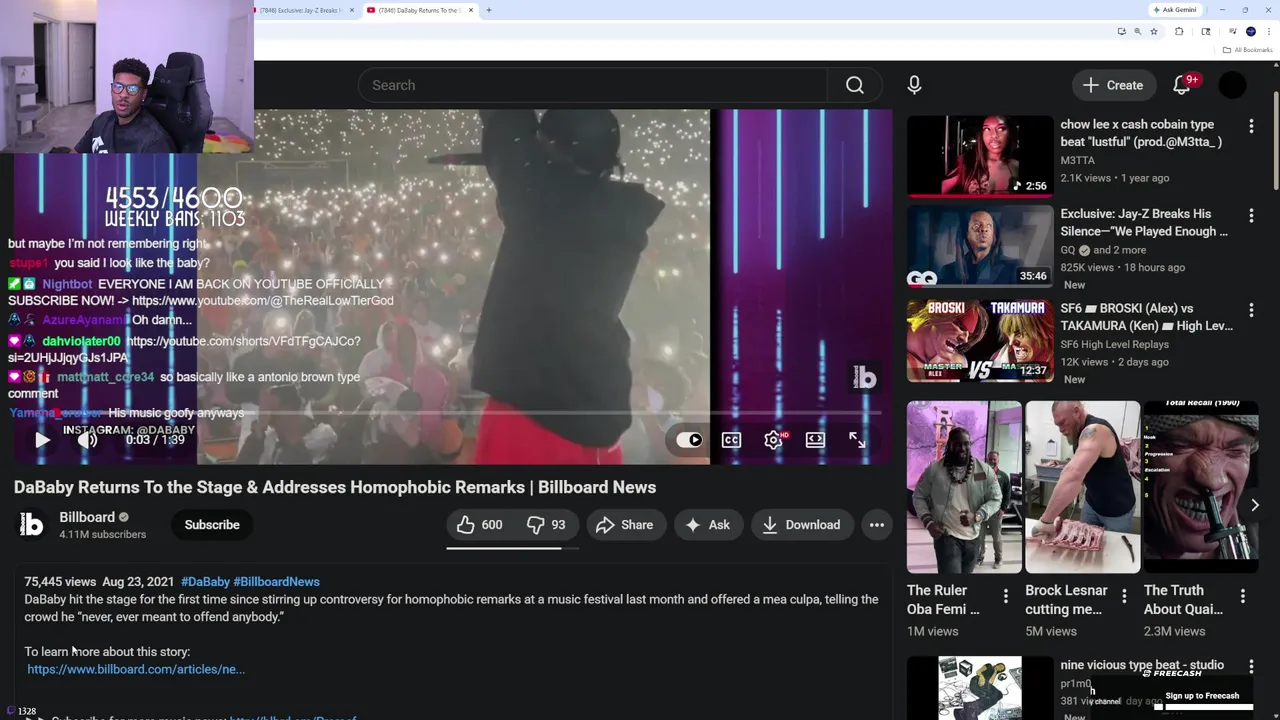Enter fullscreen mode
1280x720 pixels.
pyautogui.click(x=857, y=439)
